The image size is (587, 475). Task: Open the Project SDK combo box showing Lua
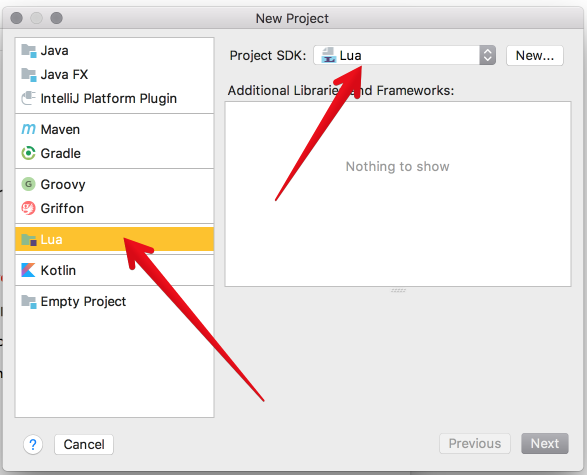pyautogui.click(x=405, y=55)
